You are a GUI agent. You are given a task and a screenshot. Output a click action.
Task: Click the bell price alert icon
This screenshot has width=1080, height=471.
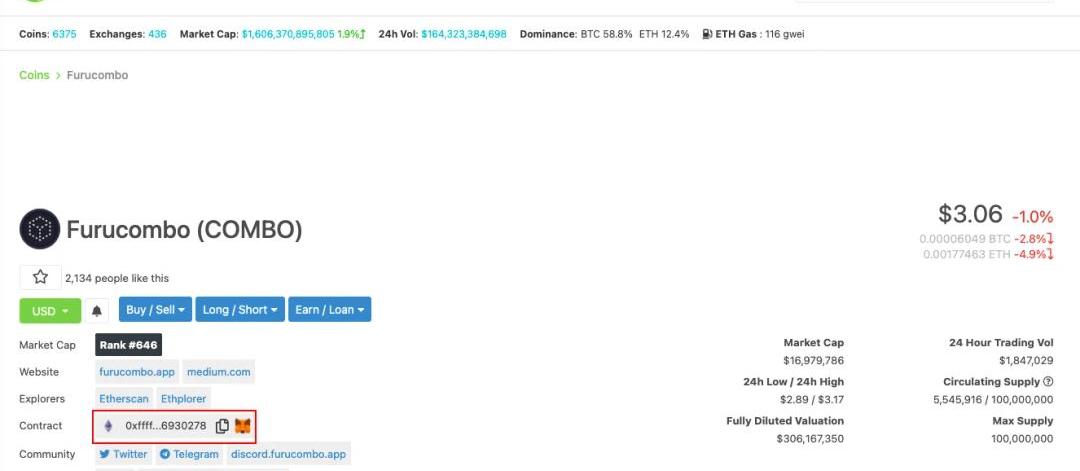tap(97, 310)
